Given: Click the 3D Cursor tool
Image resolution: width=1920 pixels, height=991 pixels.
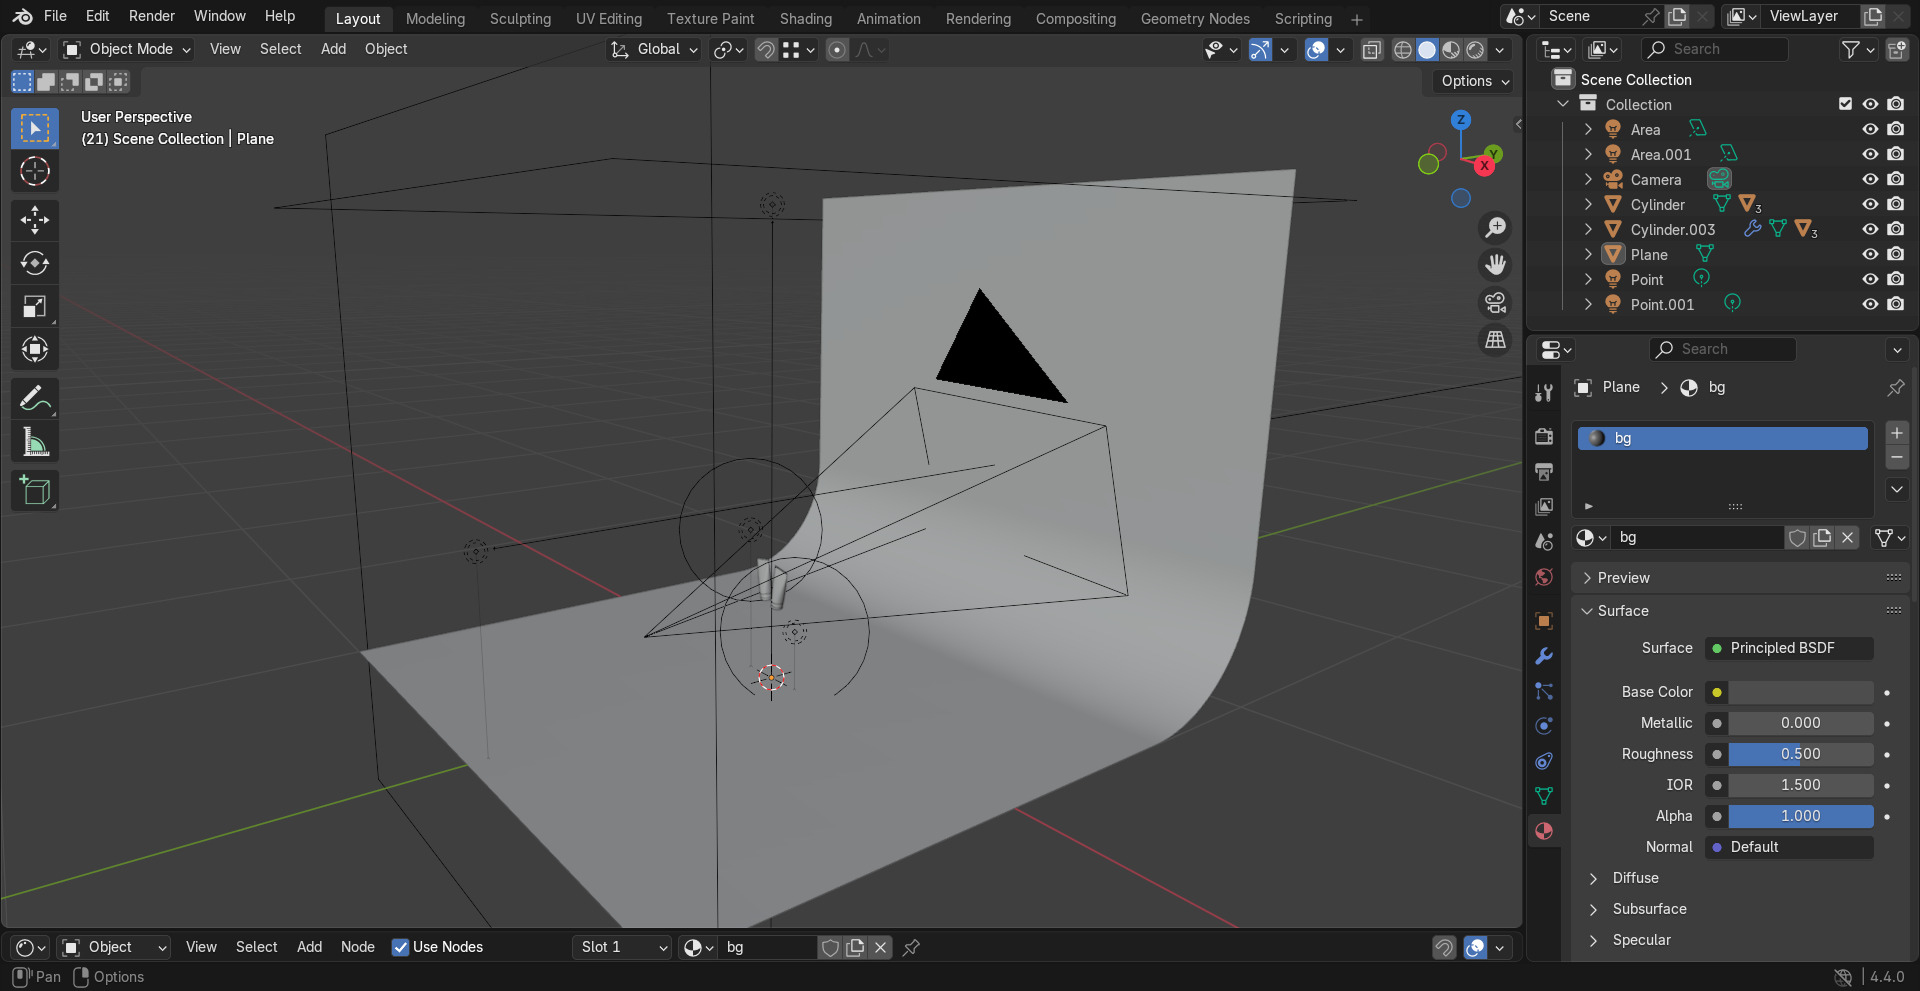Looking at the screenshot, I should point(35,171).
